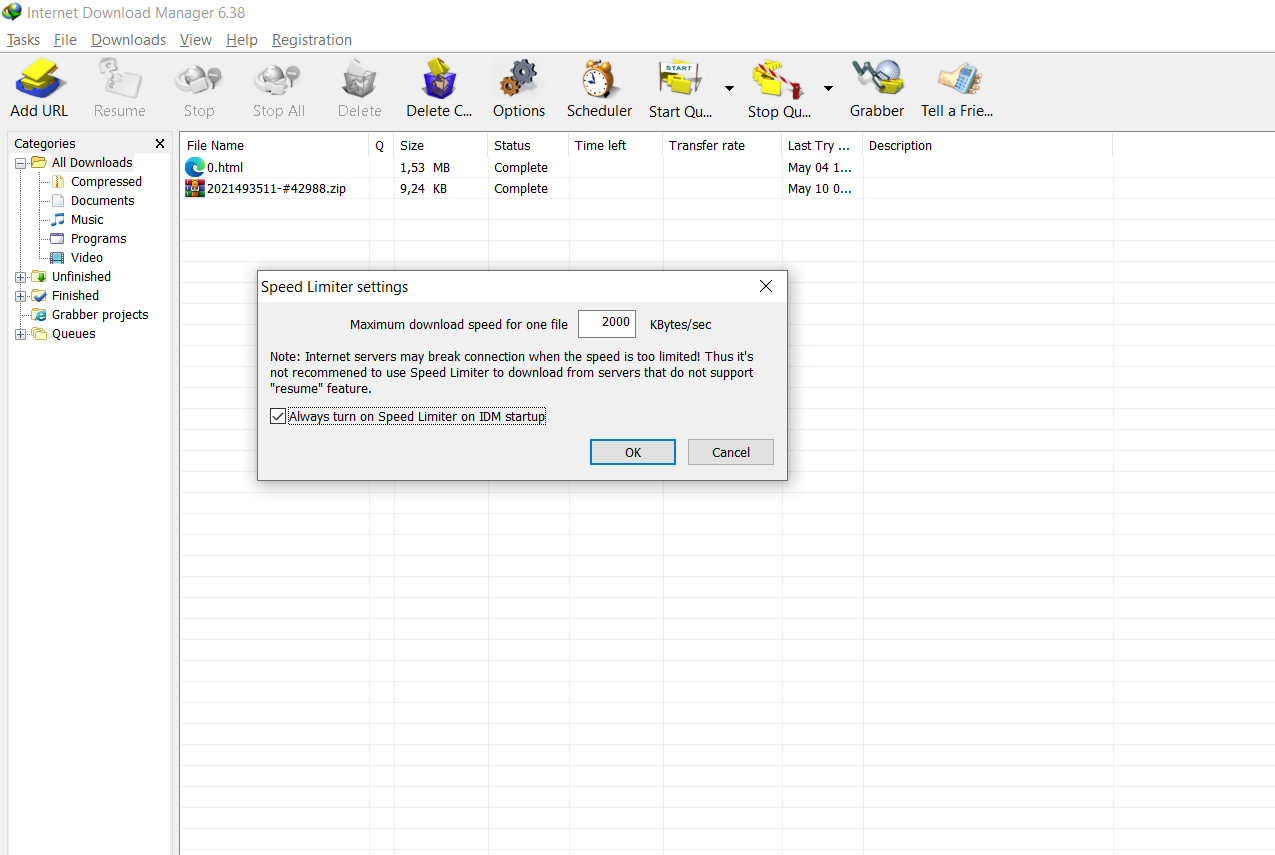Image resolution: width=1275 pixels, height=855 pixels.
Task: Click the maximum download speed input field
Action: click(x=607, y=323)
